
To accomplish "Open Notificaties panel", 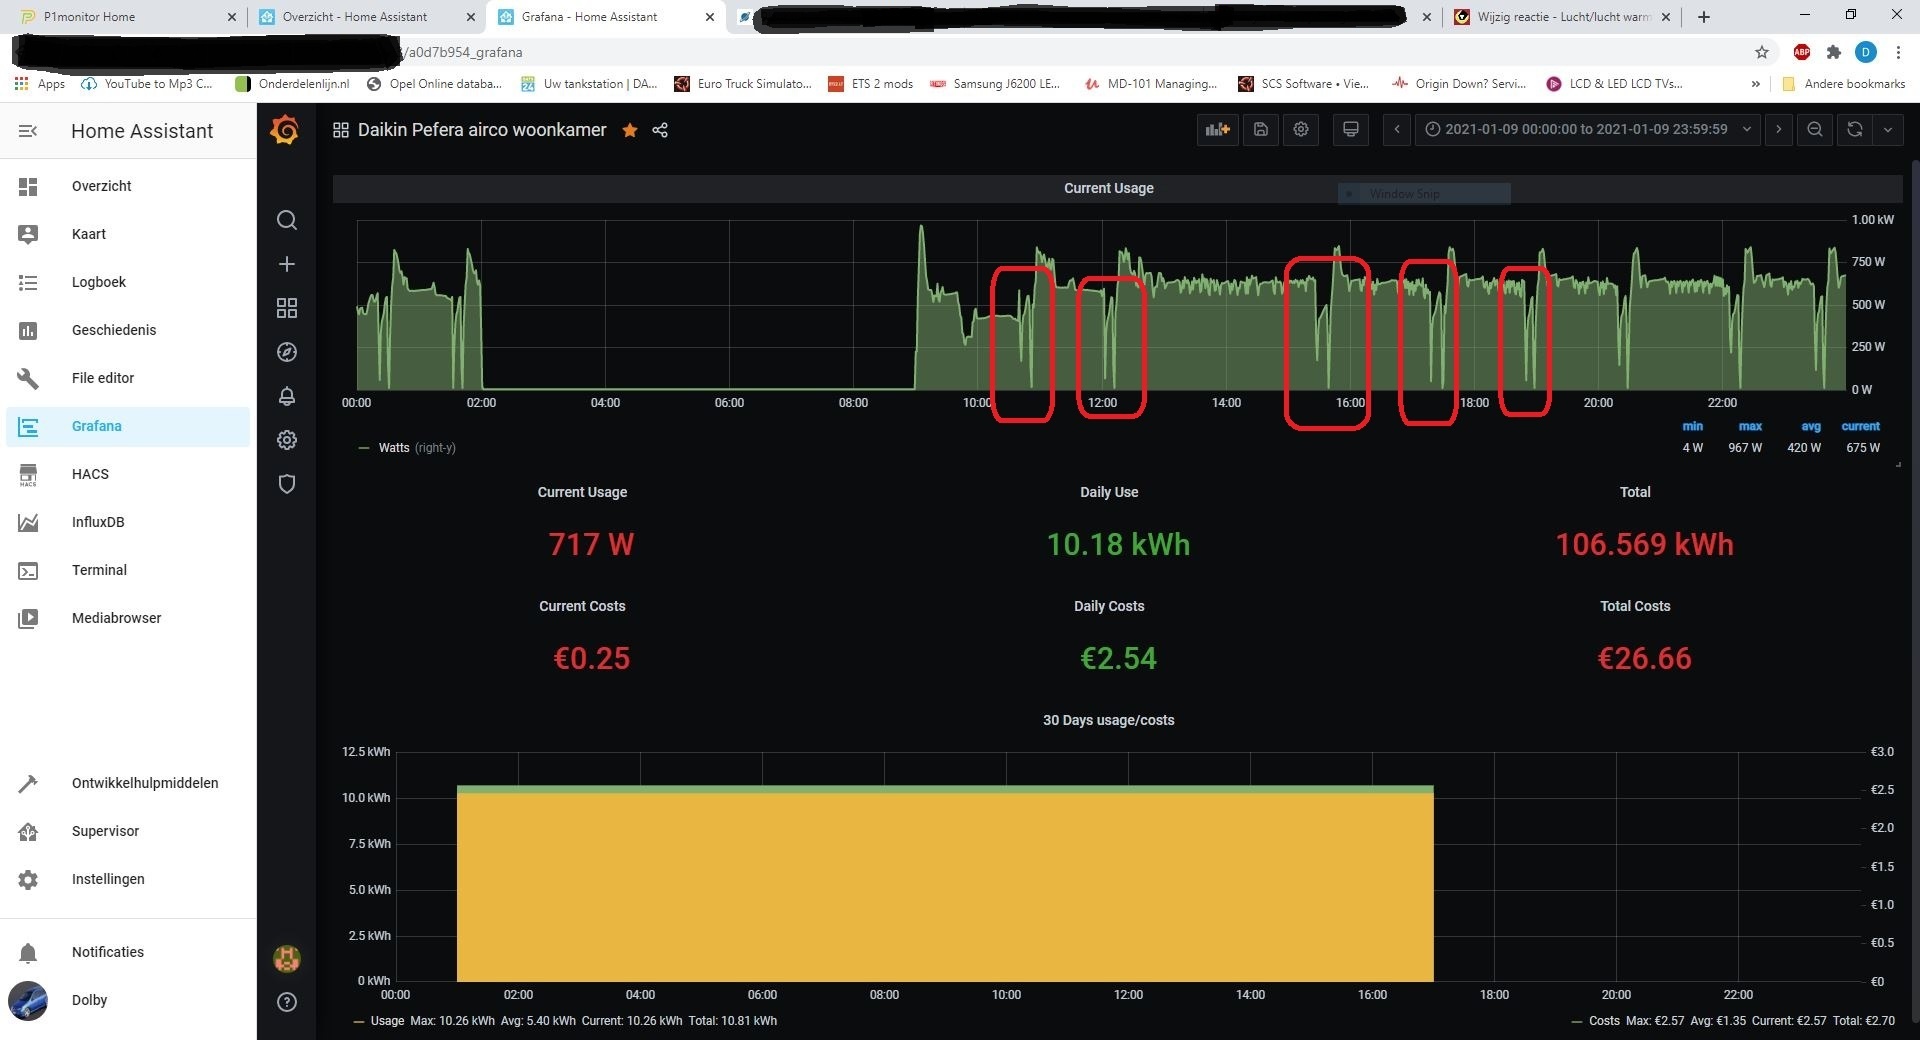I will tap(128, 952).
